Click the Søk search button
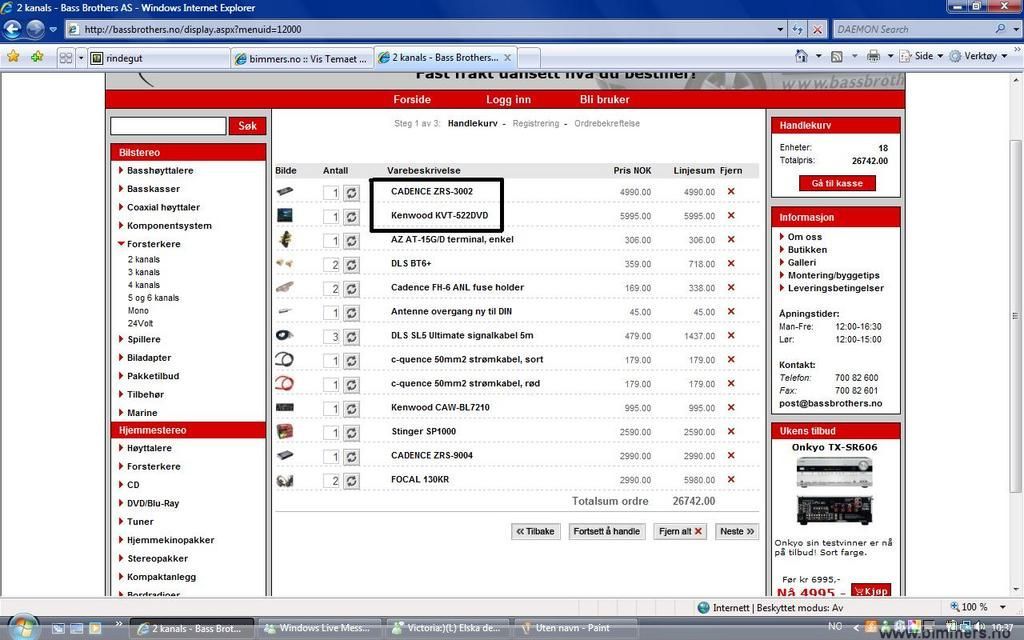Viewport: 1024px width, 640px height. (x=248, y=125)
